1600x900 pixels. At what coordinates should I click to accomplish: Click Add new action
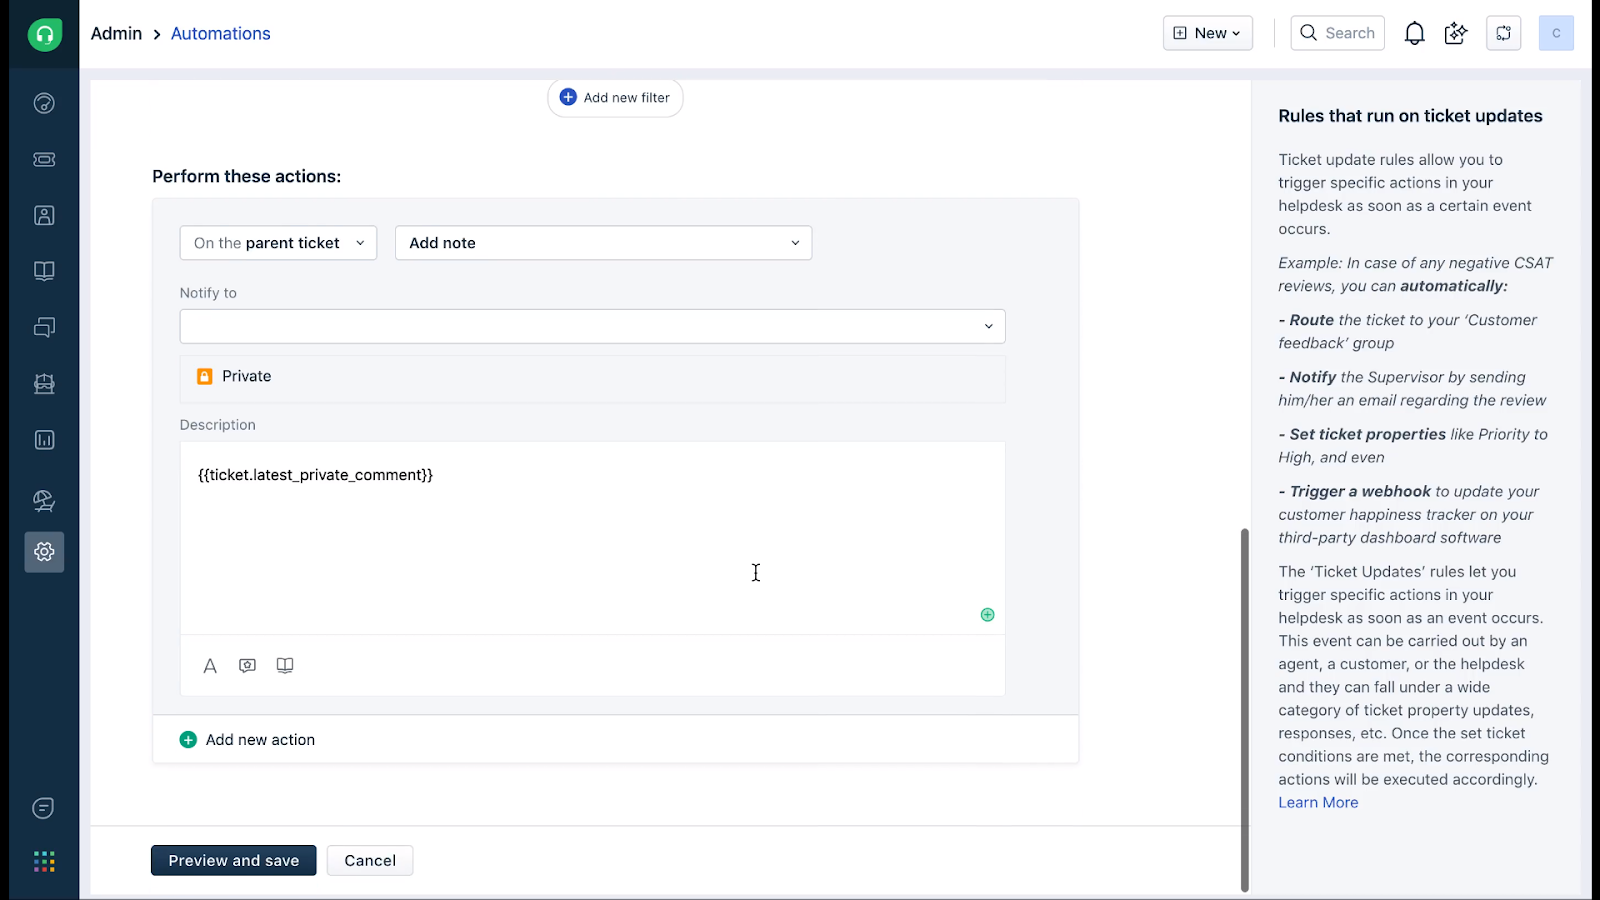(x=247, y=740)
